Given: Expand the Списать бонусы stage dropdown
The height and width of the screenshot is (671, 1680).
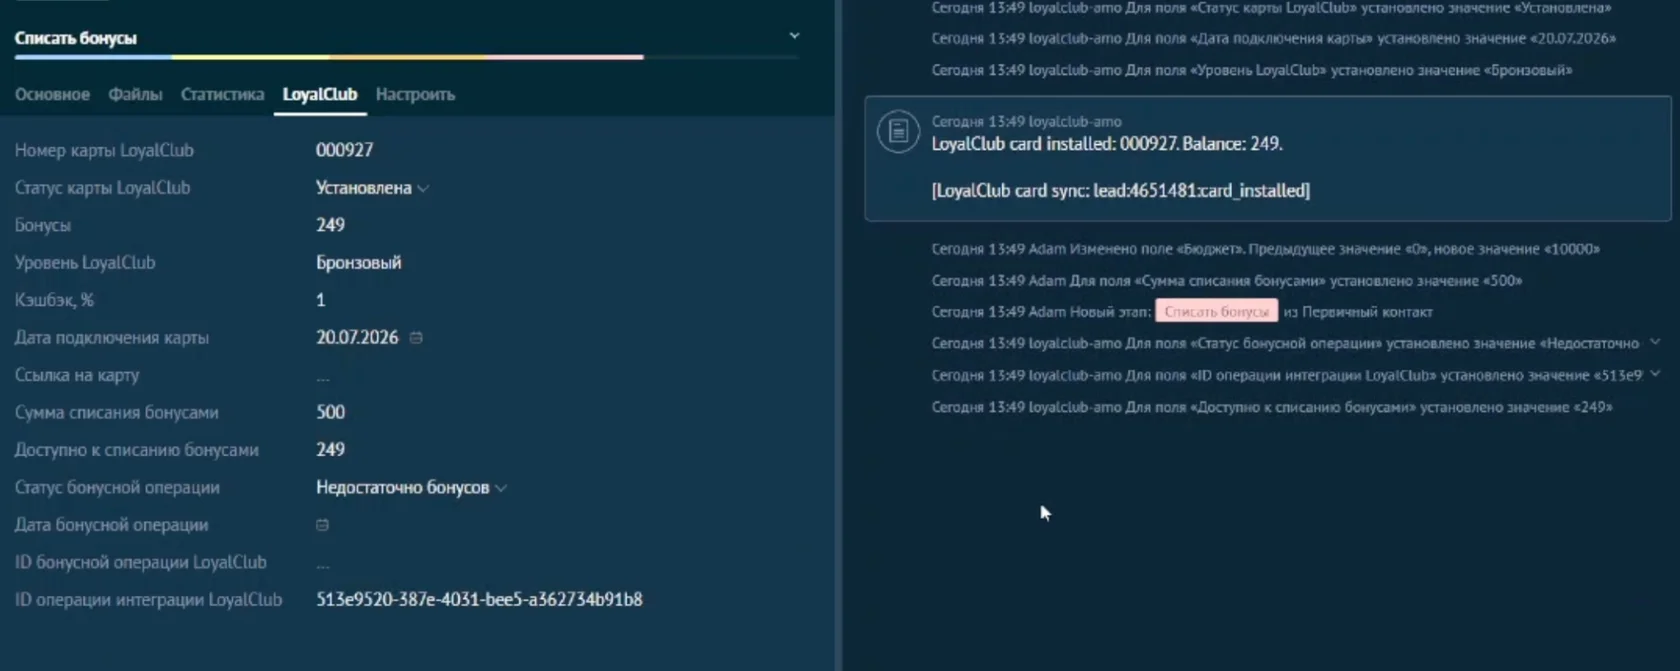Looking at the screenshot, I should [794, 36].
